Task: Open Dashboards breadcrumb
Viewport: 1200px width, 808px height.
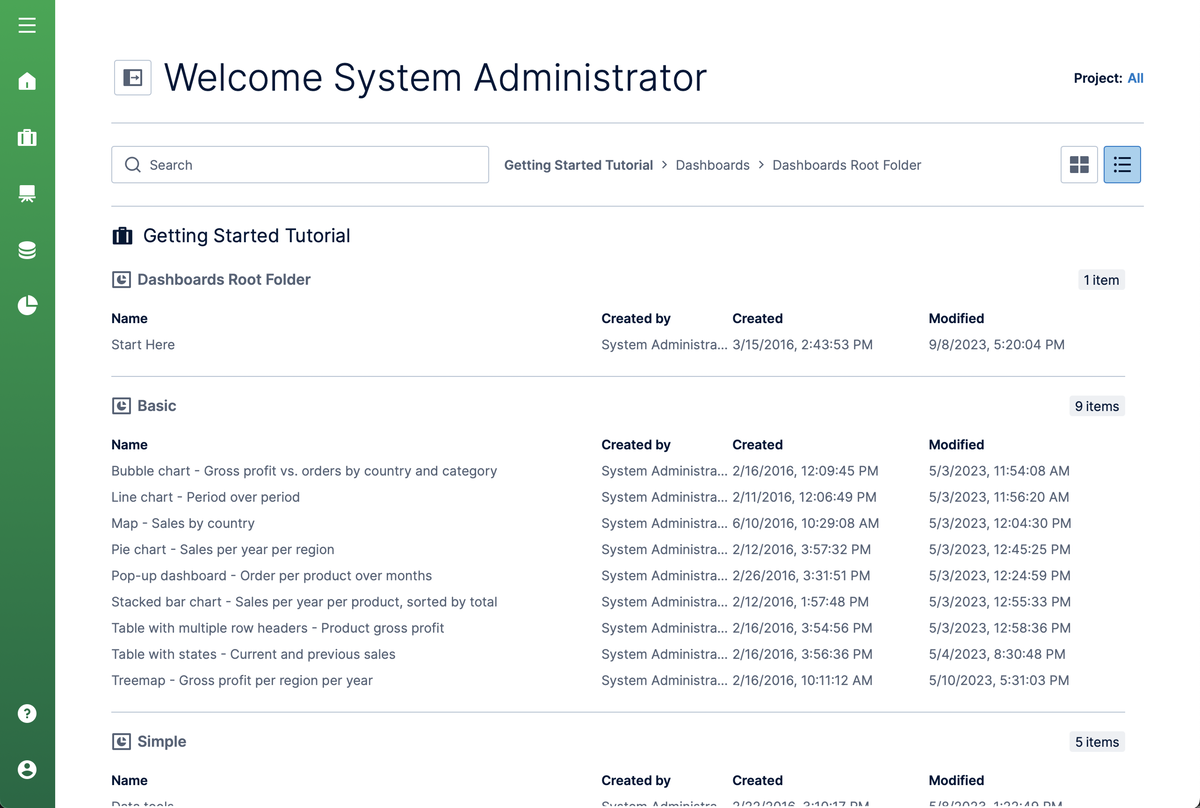Action: [x=713, y=165]
